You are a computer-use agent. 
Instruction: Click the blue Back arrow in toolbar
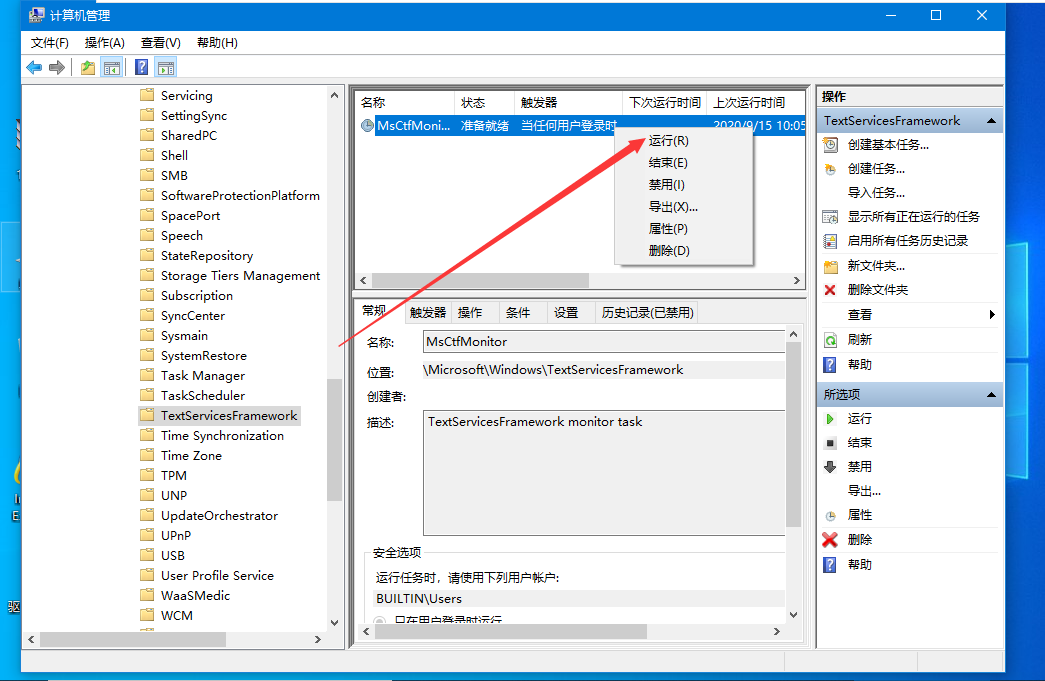click(34, 67)
